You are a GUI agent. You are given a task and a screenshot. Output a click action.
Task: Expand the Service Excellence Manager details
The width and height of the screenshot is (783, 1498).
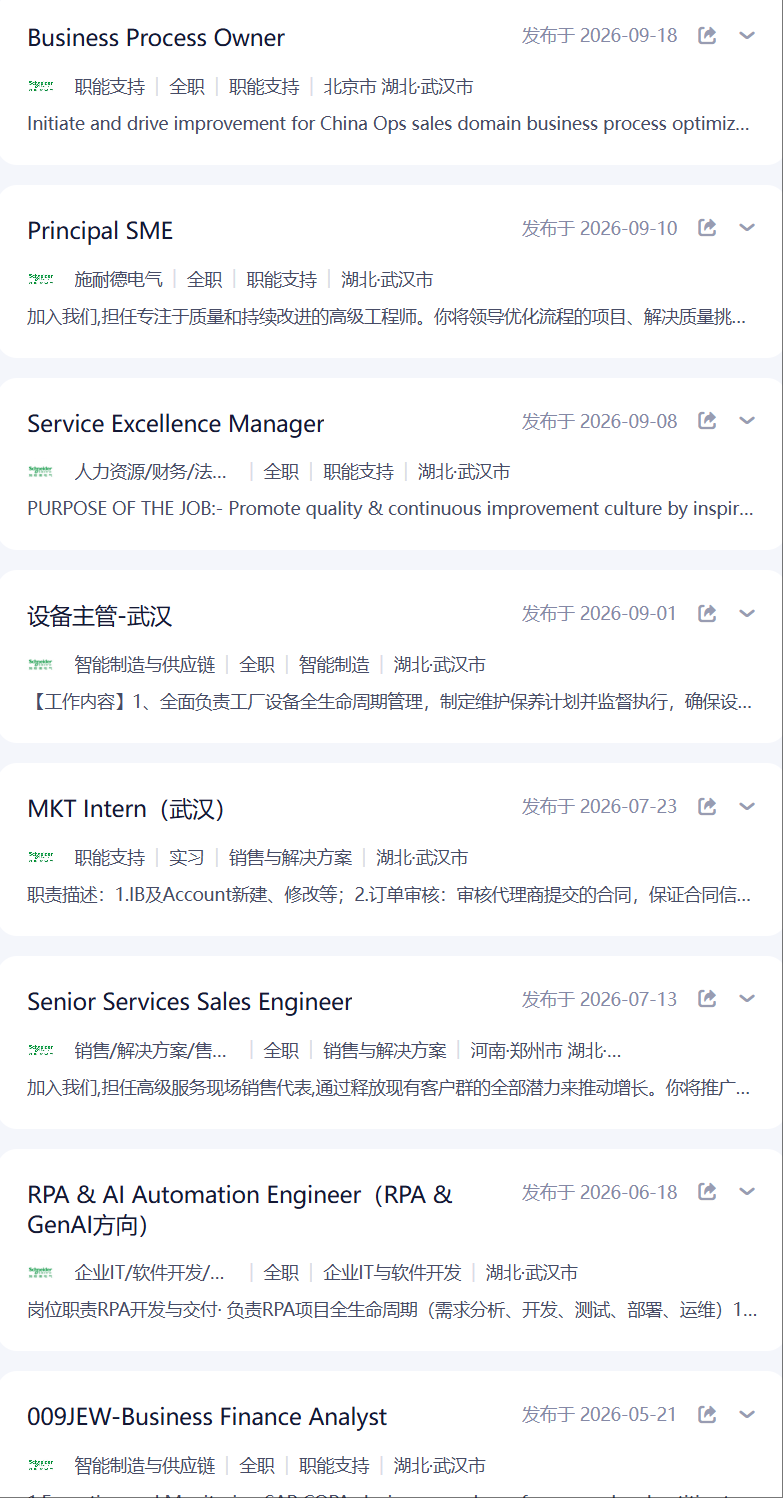tap(747, 421)
